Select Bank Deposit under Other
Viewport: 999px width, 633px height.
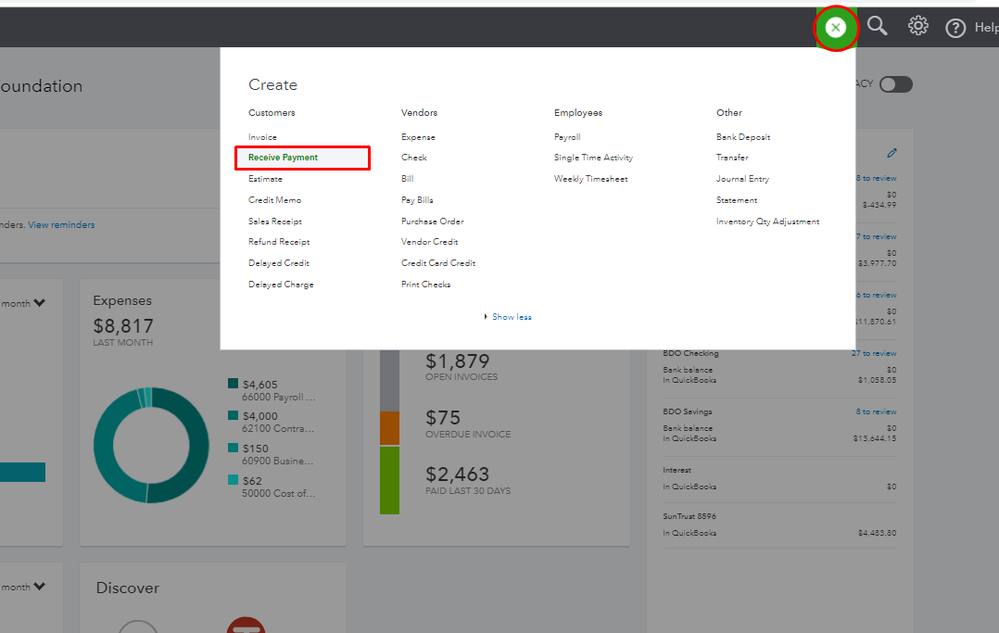(743, 137)
